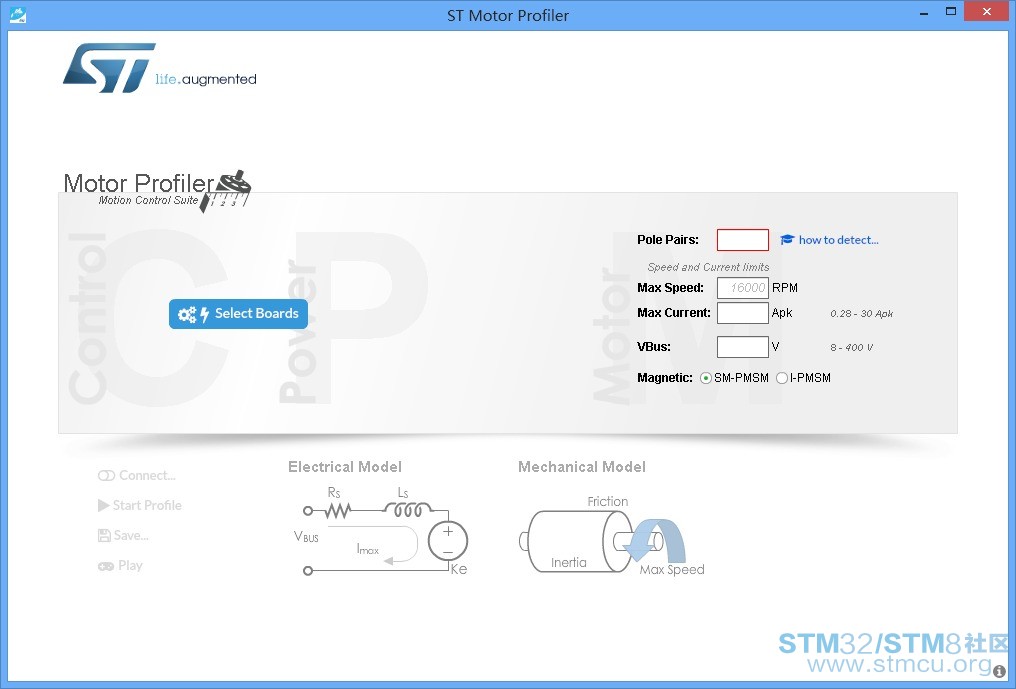
Task: Click the Electrical Model circuit diagram
Action: (381, 531)
